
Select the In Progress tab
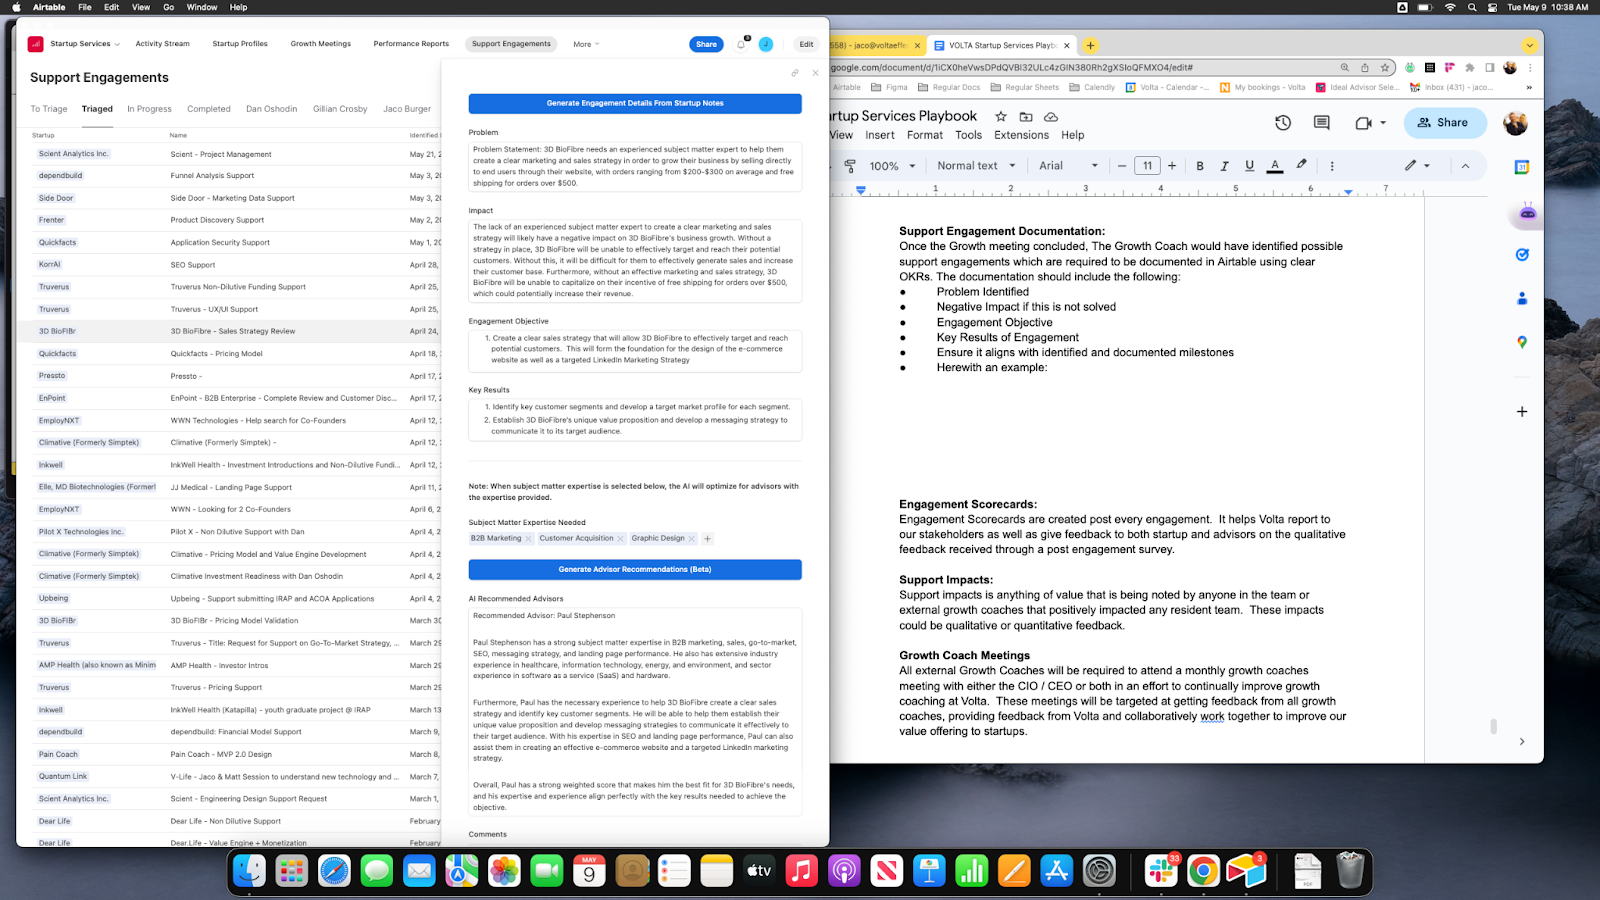pos(149,109)
